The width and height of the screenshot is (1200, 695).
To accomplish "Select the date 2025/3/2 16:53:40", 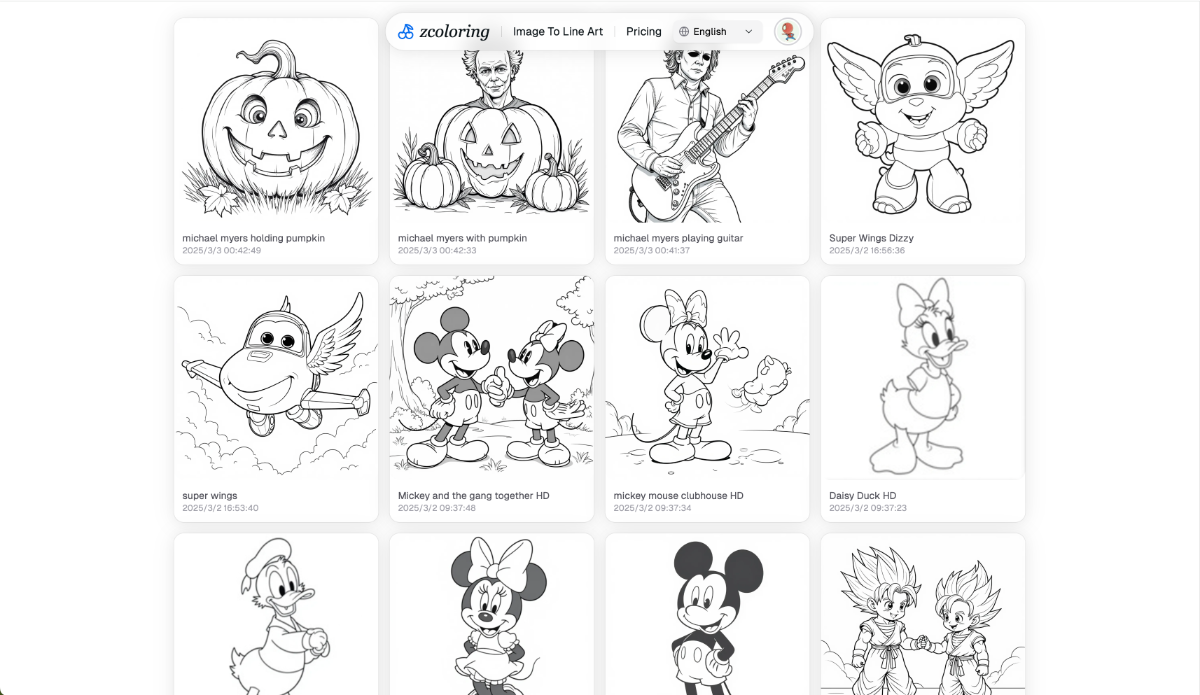I will point(220,508).
